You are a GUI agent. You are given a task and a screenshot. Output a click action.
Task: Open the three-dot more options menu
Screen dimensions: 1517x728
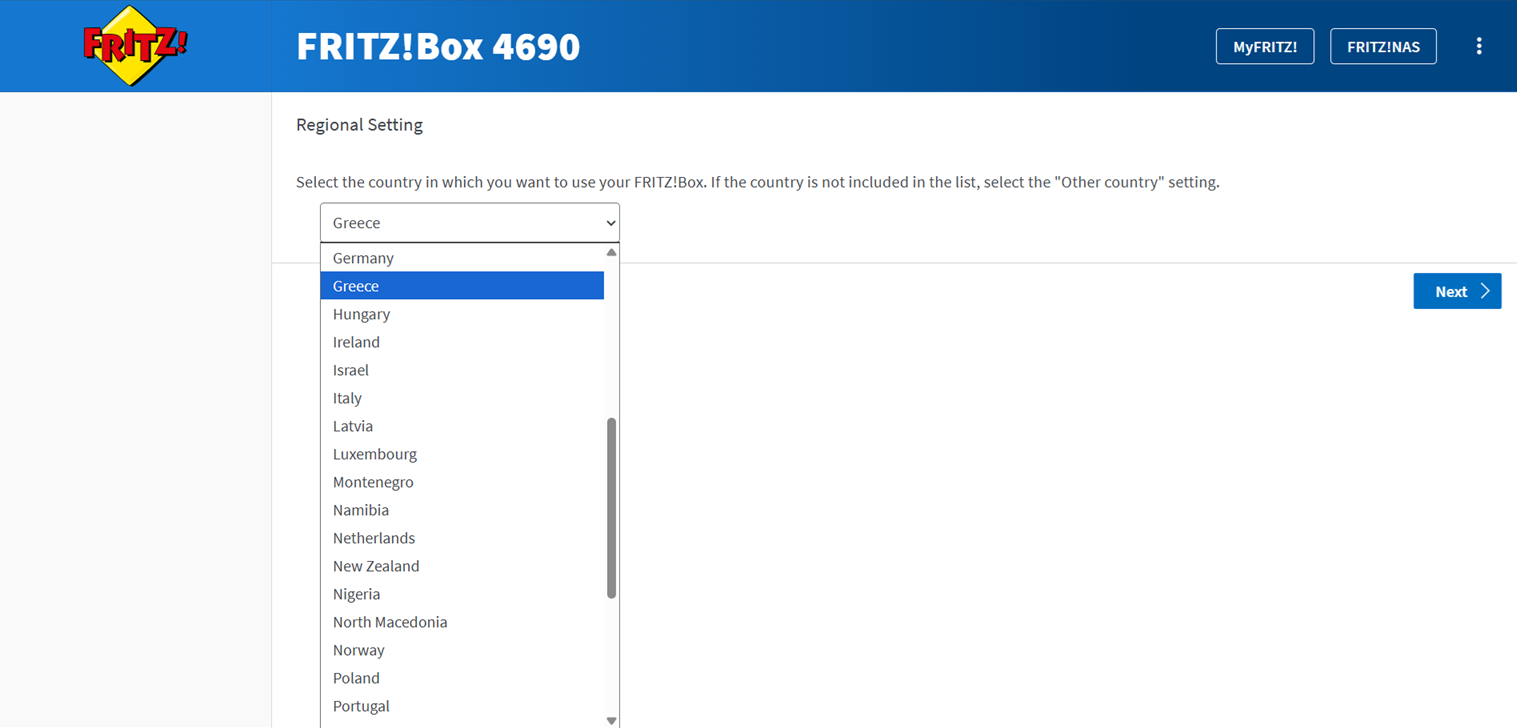(1479, 46)
